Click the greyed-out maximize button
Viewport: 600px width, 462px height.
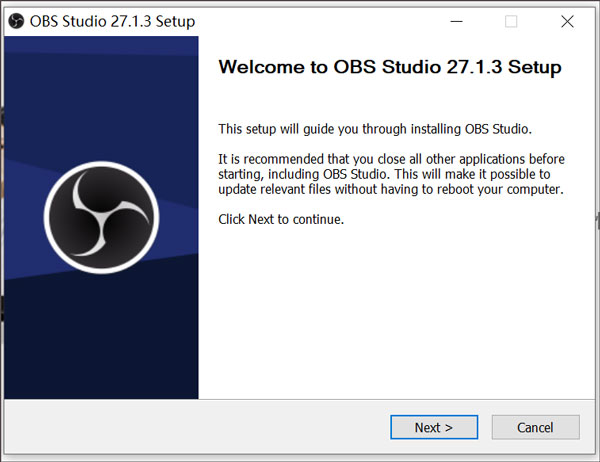pos(511,21)
